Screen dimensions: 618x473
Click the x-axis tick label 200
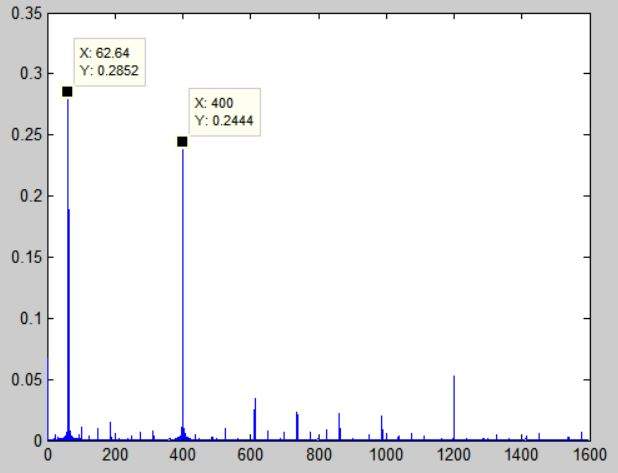pos(115,454)
